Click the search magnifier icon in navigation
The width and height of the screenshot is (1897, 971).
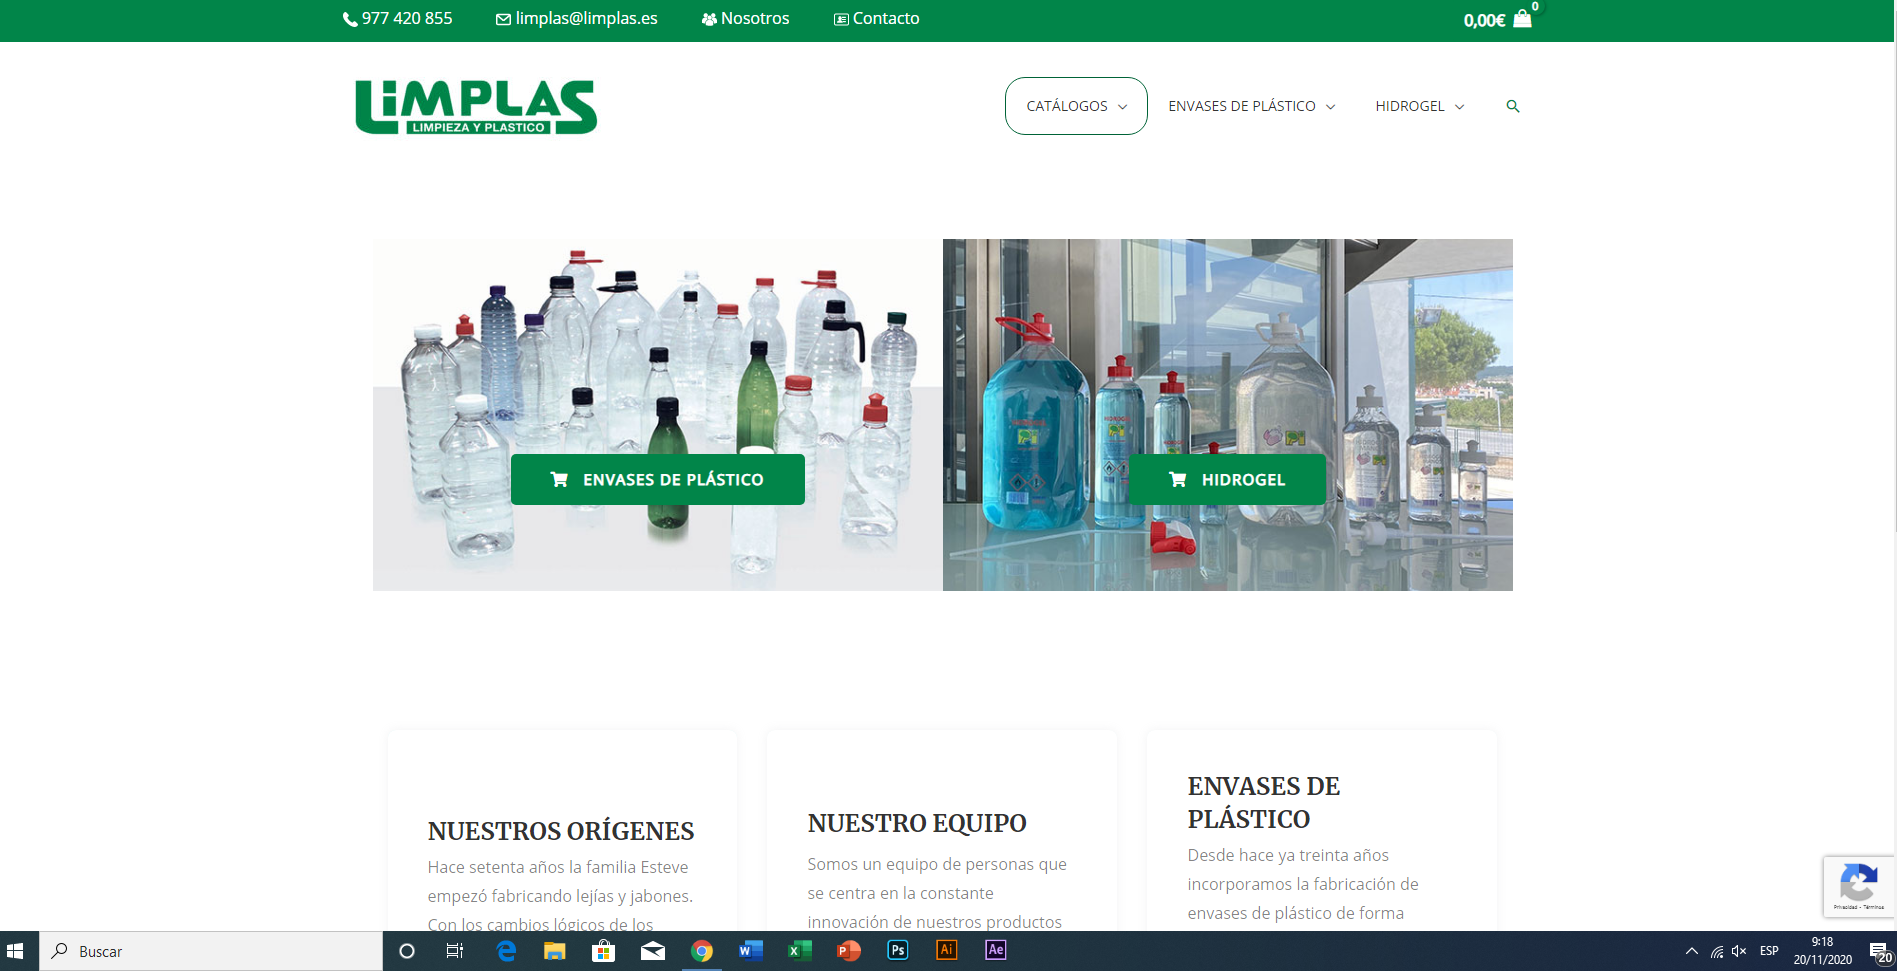1512,106
